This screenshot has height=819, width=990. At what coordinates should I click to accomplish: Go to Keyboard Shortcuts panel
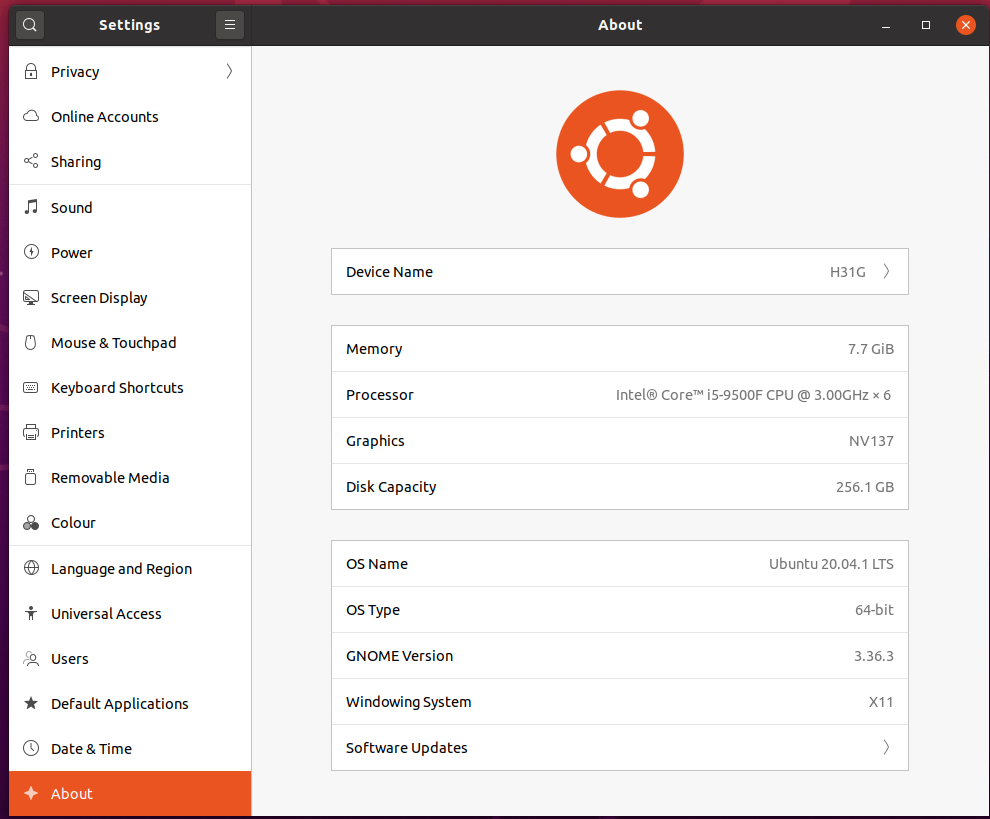pyautogui.click(x=130, y=388)
